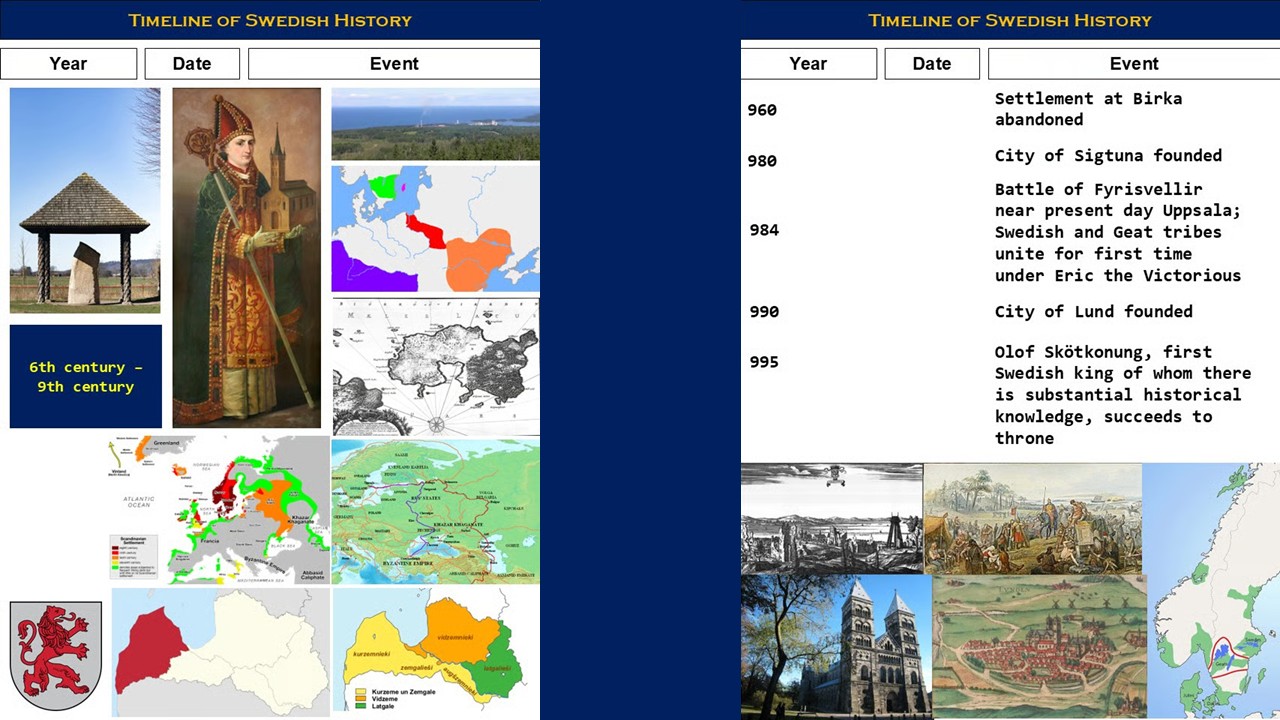This screenshot has height=720, width=1280.
Task: Click the old black-and-white island map
Action: pos(435,366)
